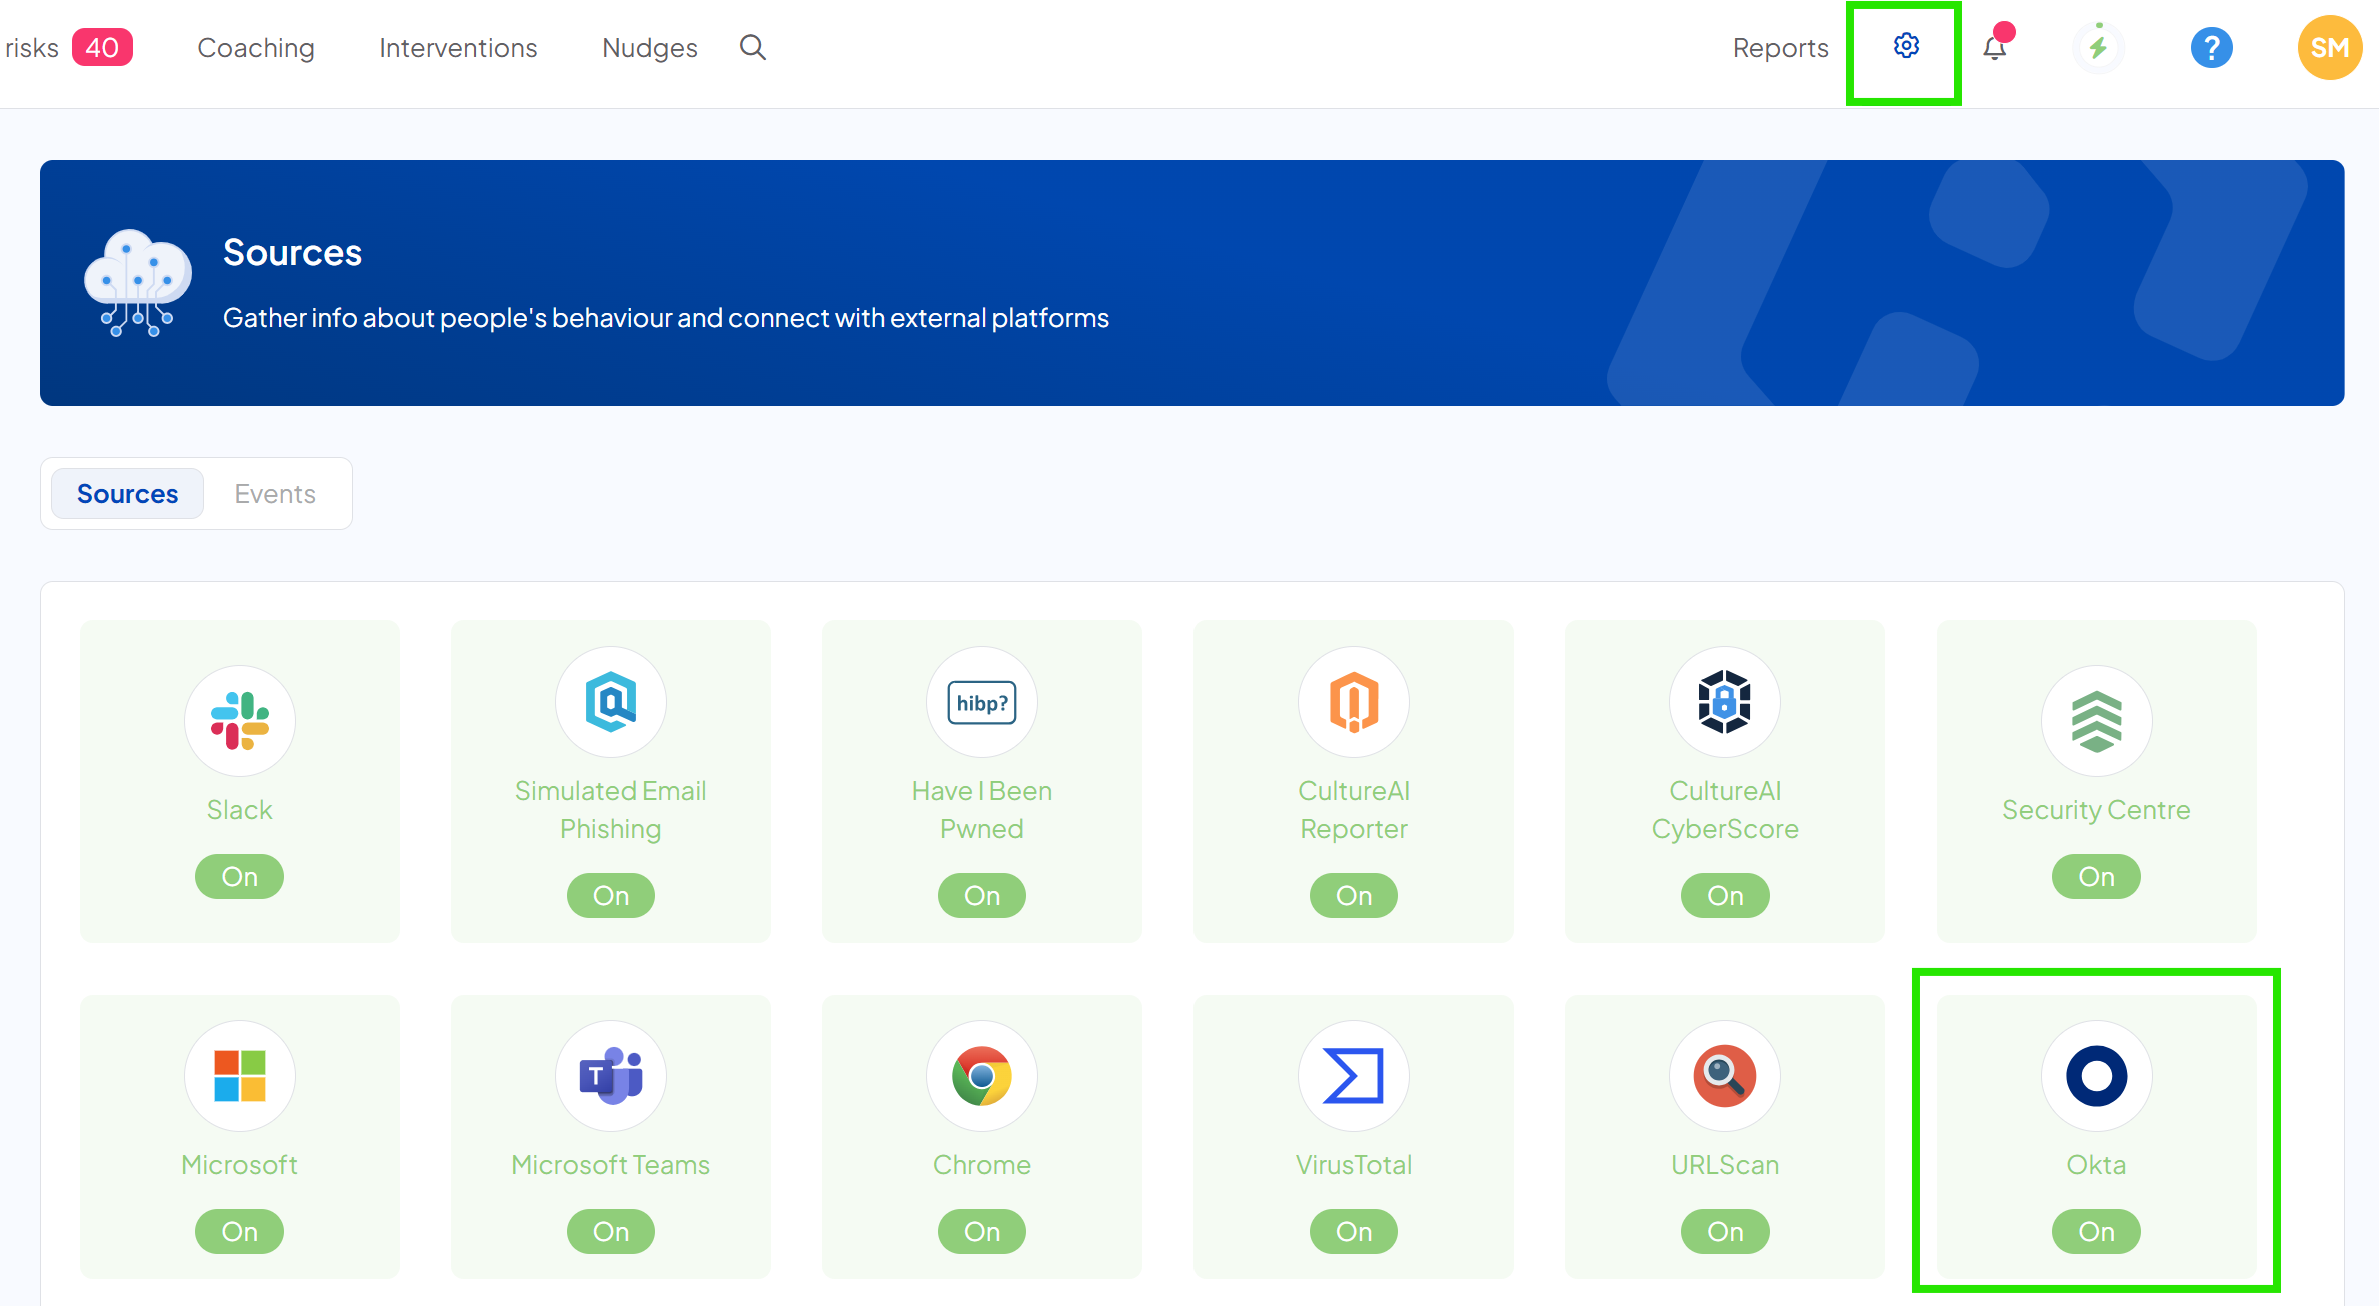Open the Slack source icon
The image size is (2380, 1306).
tap(240, 721)
